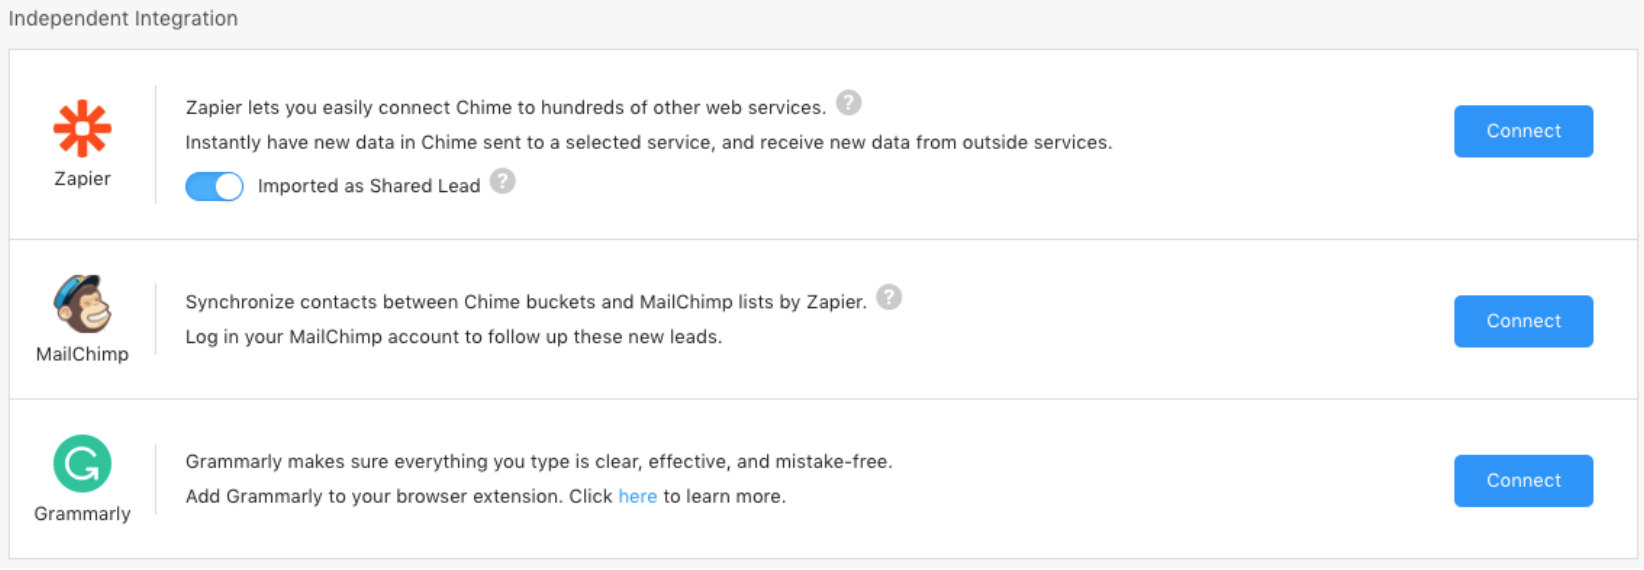Follow the 'here' link to learn about Grammarly
Screen dimensions: 1644x570
[637, 496]
